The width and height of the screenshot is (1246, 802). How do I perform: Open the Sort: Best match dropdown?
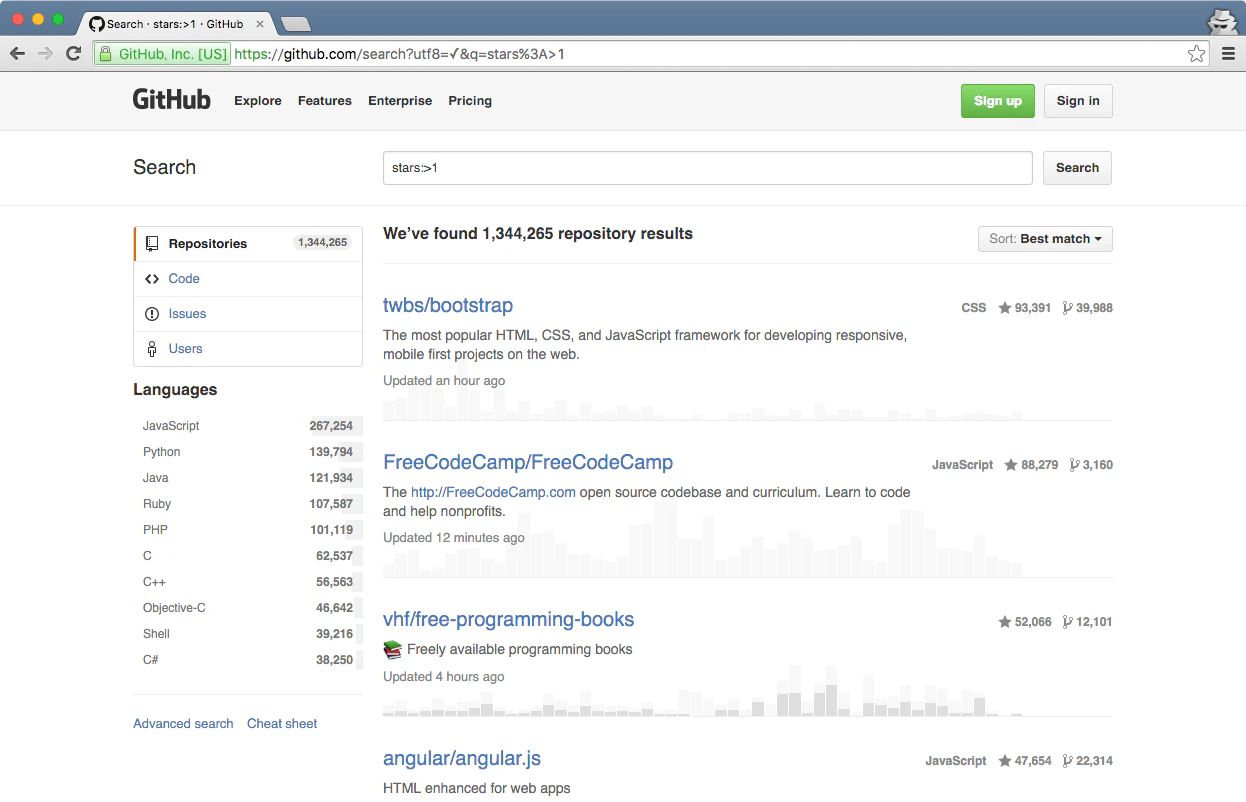[1045, 239]
